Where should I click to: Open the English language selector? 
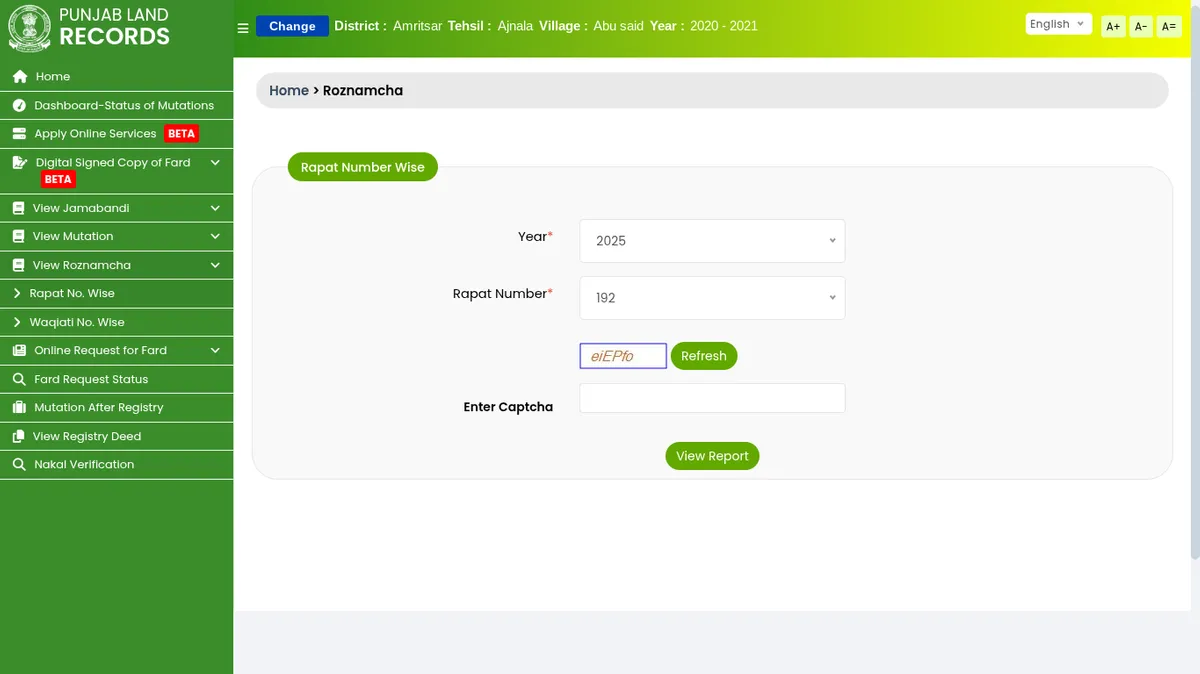(x=1057, y=24)
